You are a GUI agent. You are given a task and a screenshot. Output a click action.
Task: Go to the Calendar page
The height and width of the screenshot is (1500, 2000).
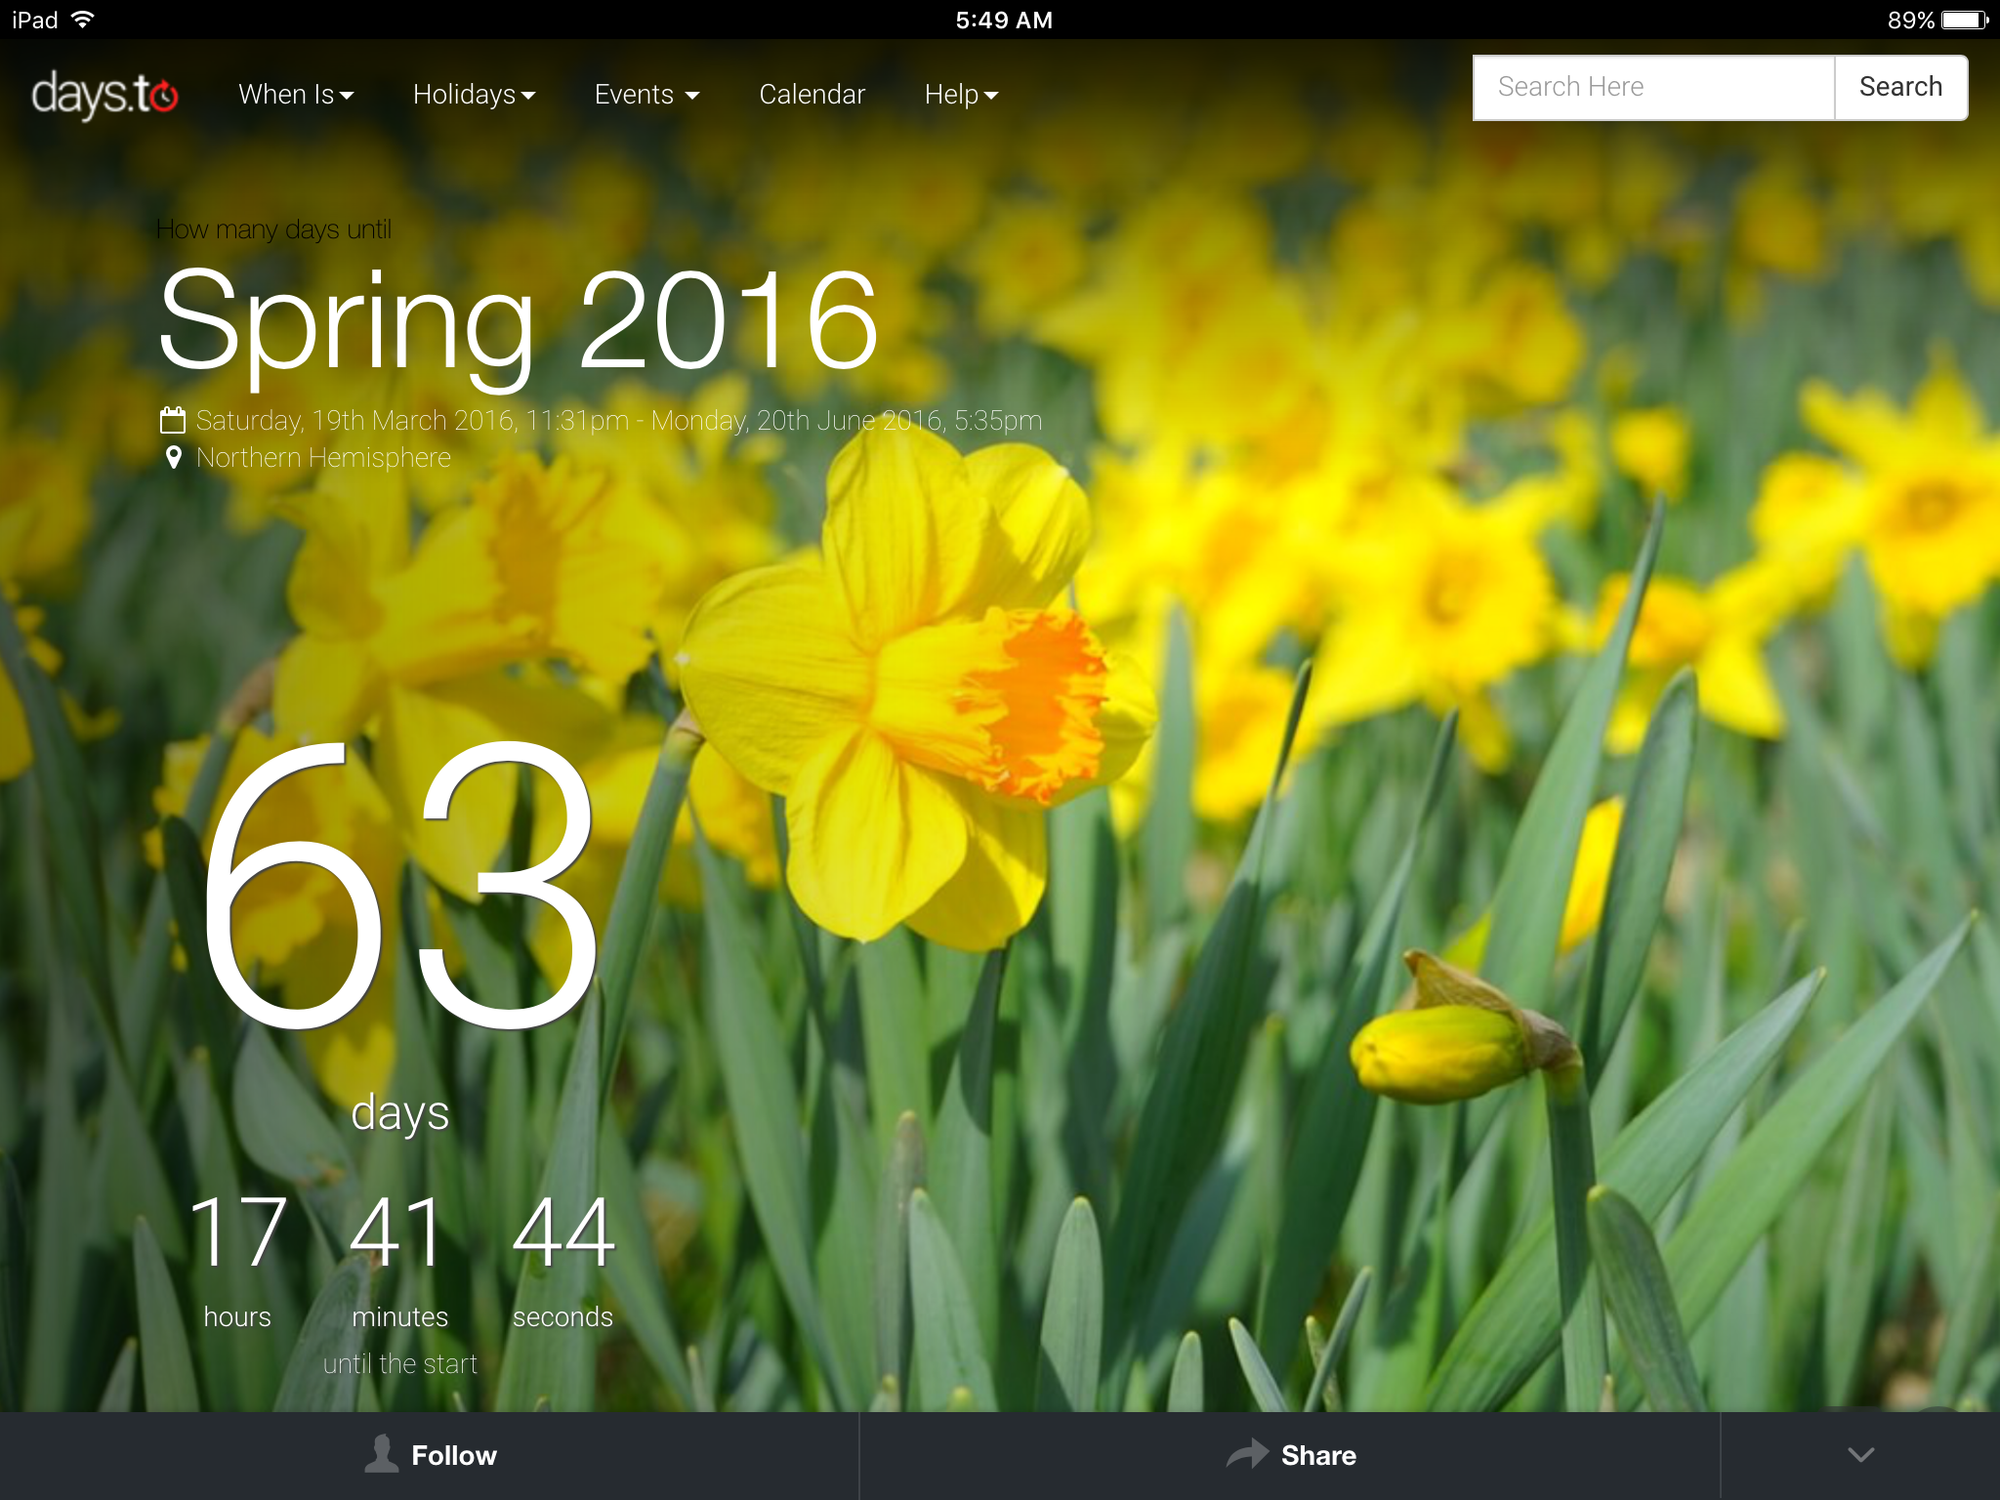[x=812, y=95]
